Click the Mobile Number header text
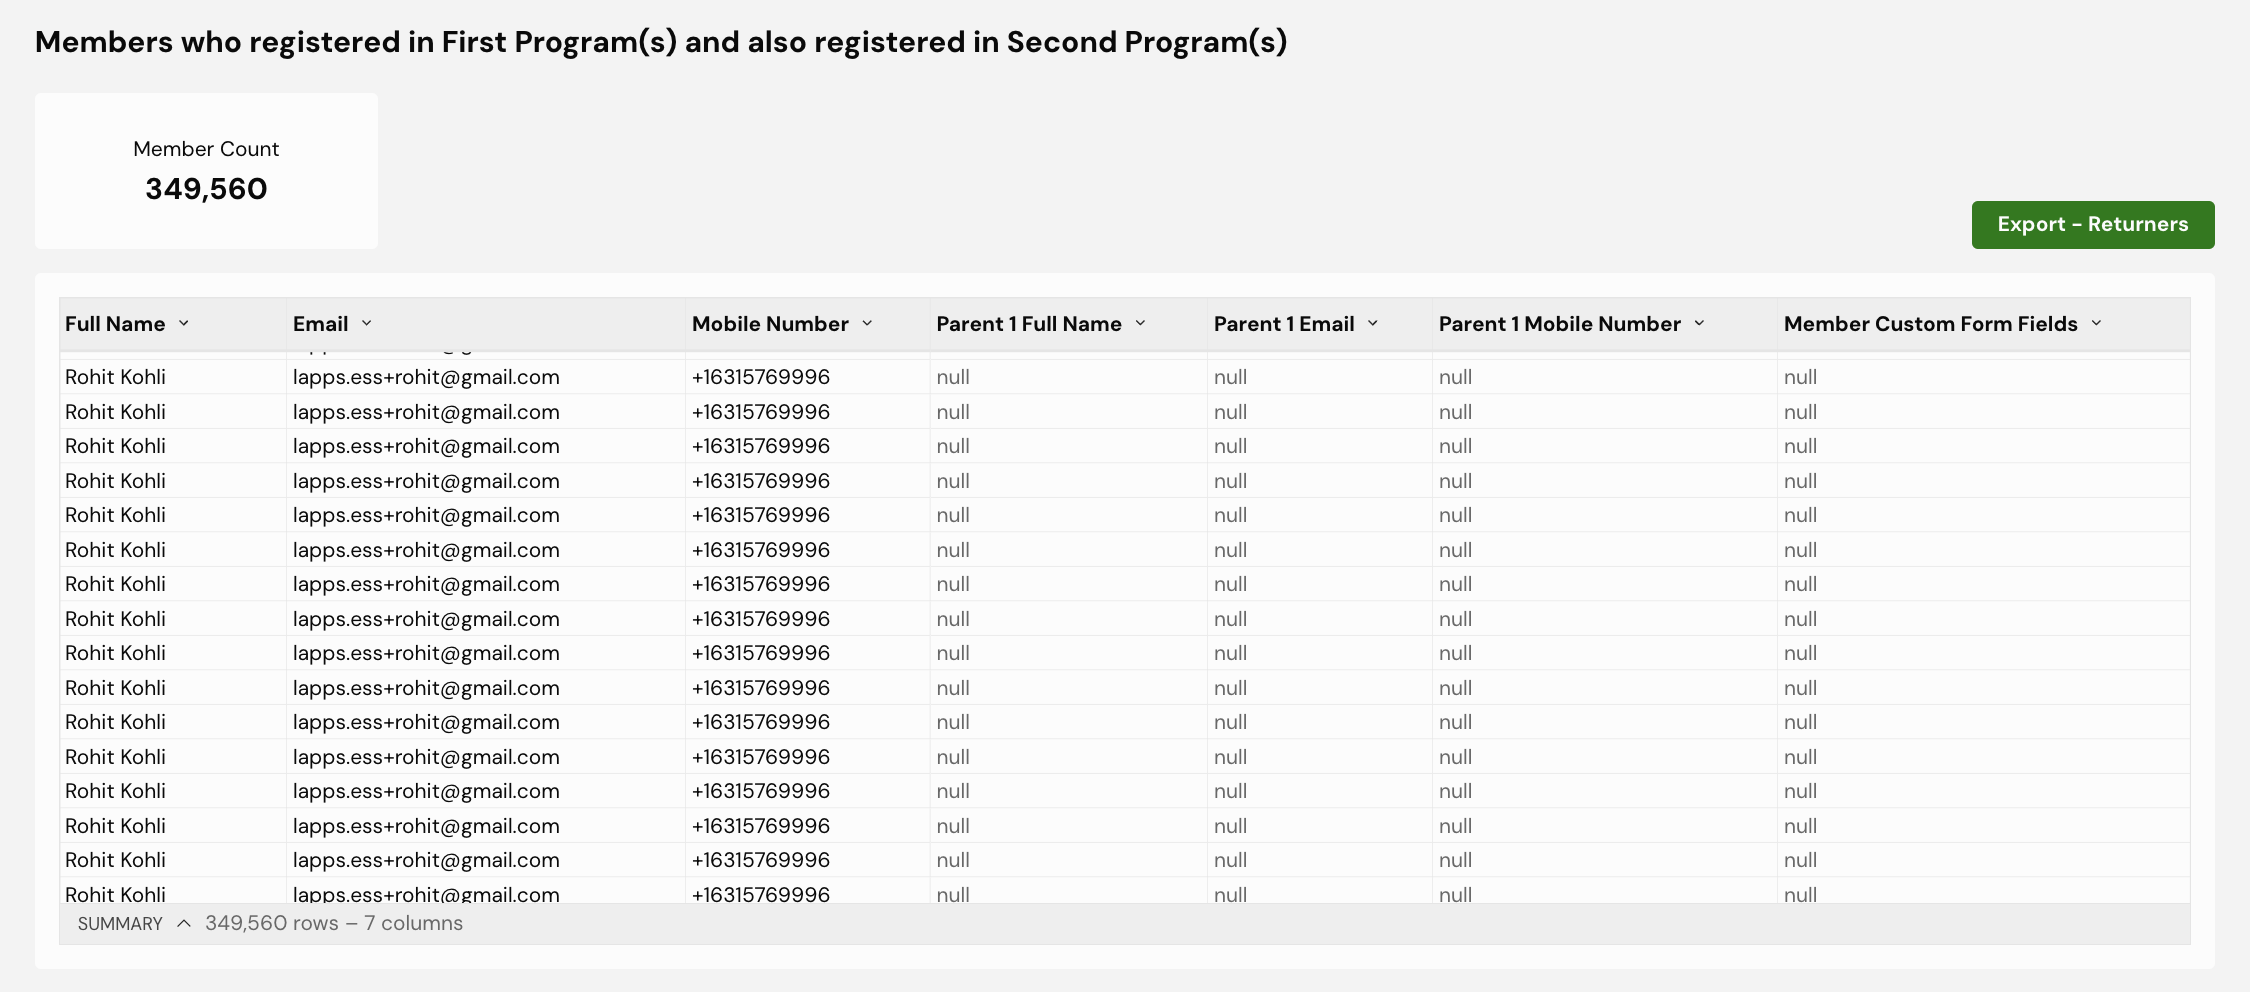 (770, 324)
